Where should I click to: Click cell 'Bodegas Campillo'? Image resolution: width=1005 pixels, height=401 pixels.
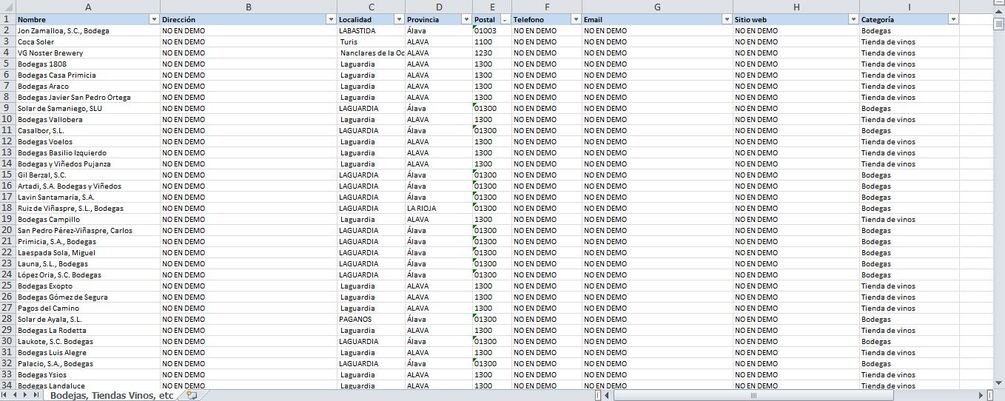(88, 219)
